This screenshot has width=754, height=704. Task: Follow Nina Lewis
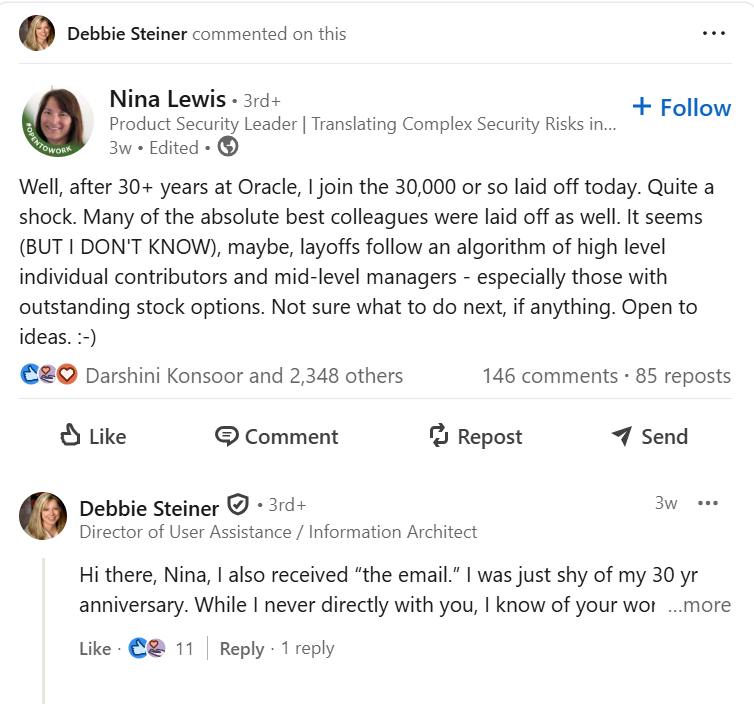682,108
